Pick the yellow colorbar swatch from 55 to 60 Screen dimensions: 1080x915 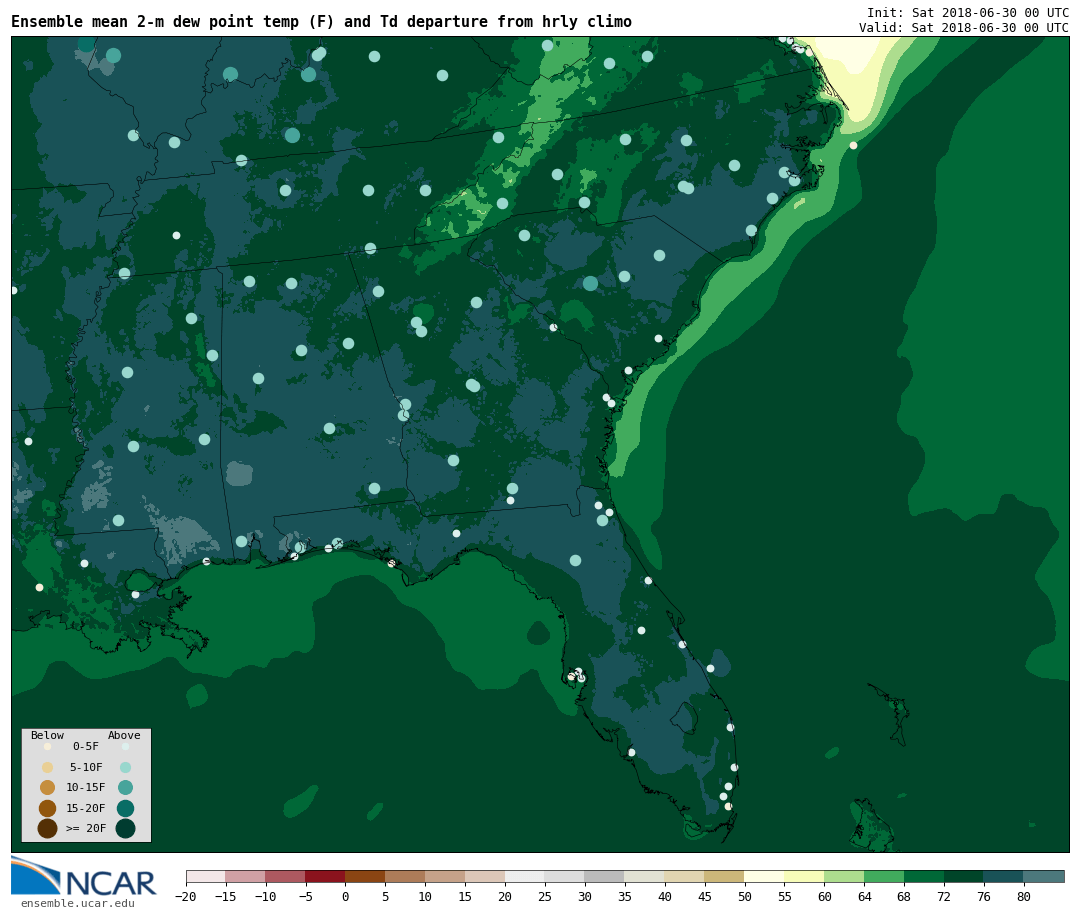click(805, 876)
